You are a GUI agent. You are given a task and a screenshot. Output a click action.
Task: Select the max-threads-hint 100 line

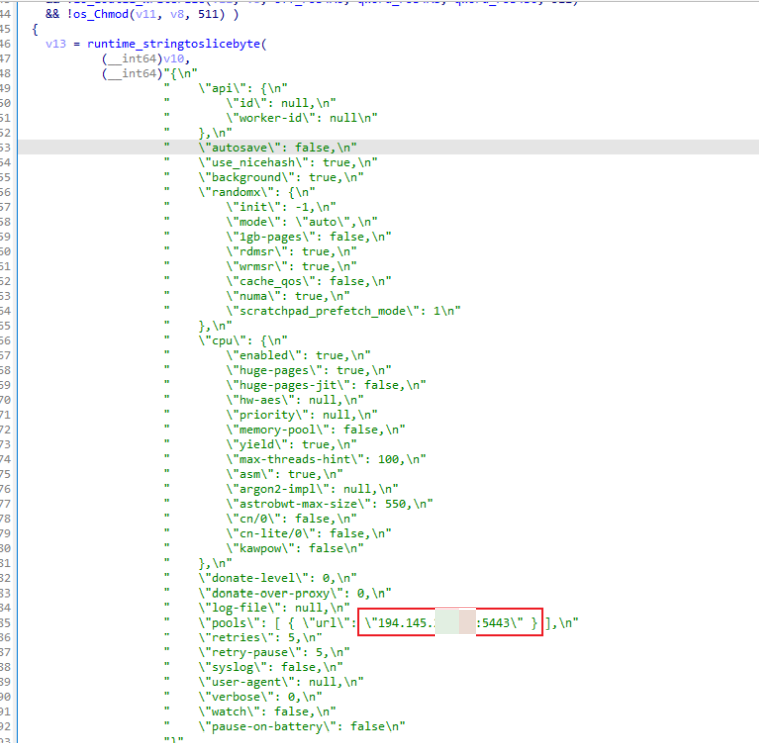(x=326, y=459)
